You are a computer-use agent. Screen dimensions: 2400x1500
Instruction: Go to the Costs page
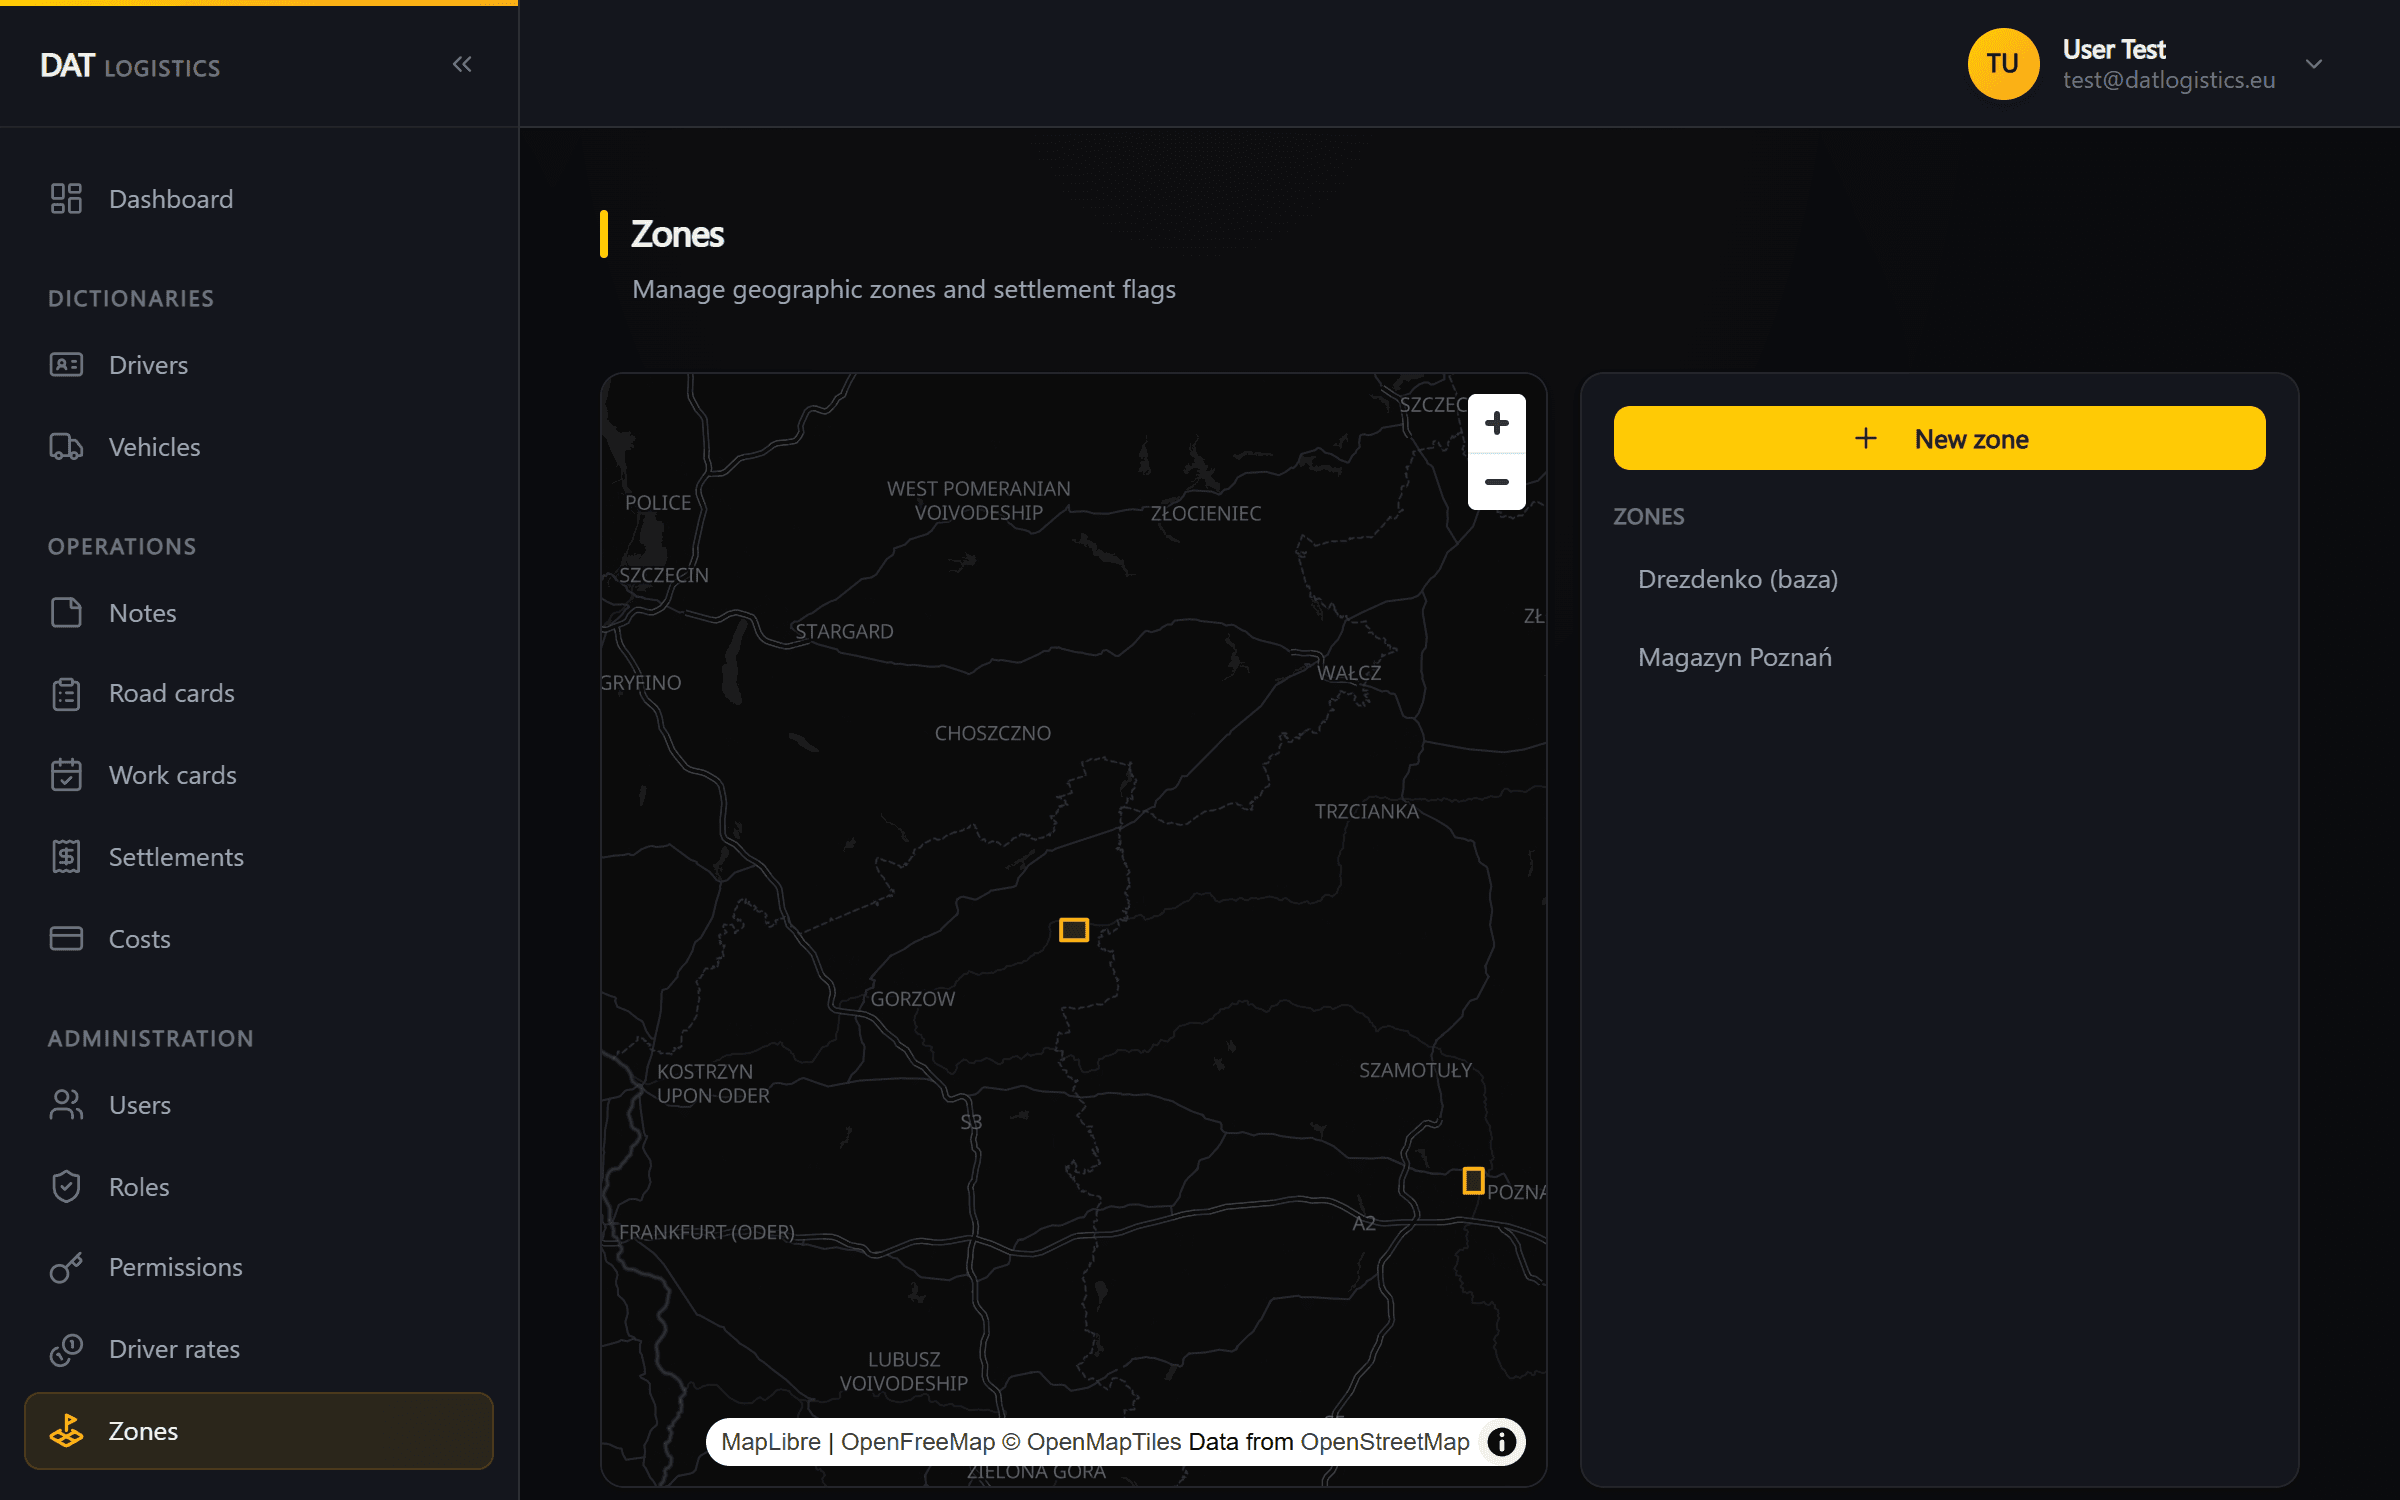(259, 938)
